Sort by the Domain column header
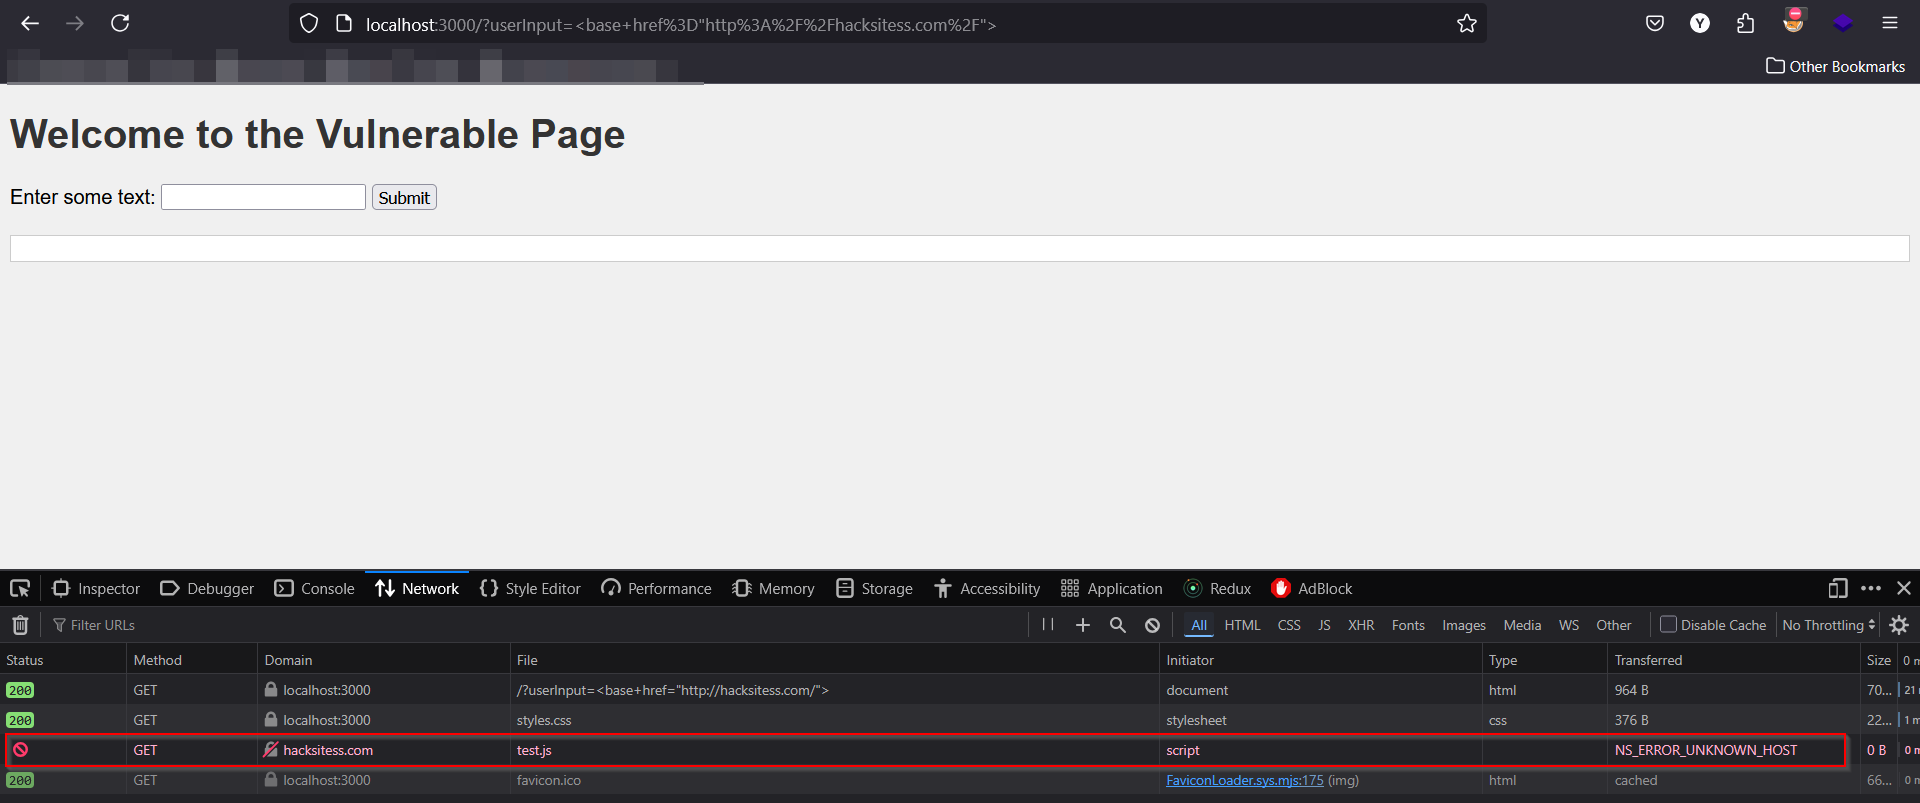This screenshot has height=803, width=1920. point(384,660)
